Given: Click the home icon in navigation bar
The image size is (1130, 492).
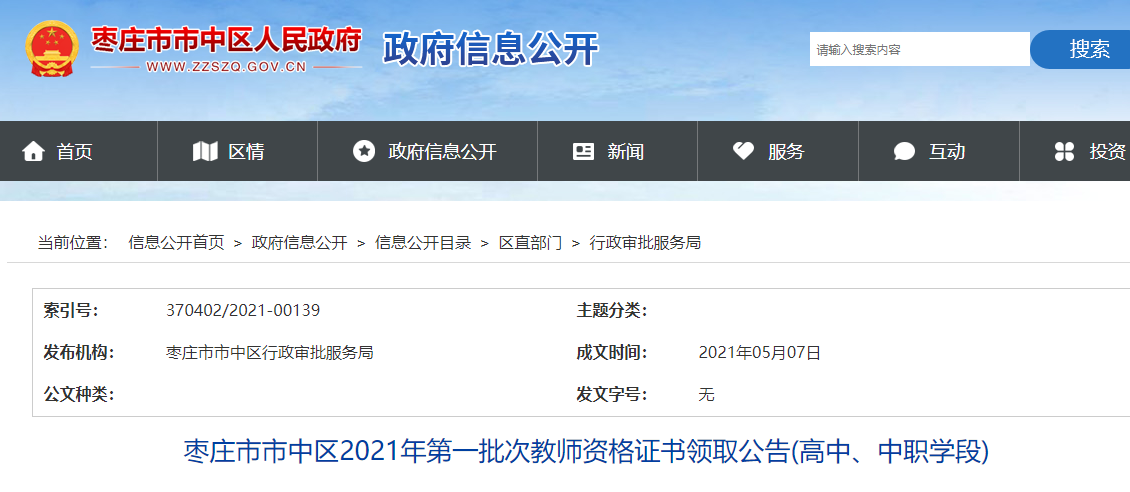Looking at the screenshot, I should (x=33, y=151).
